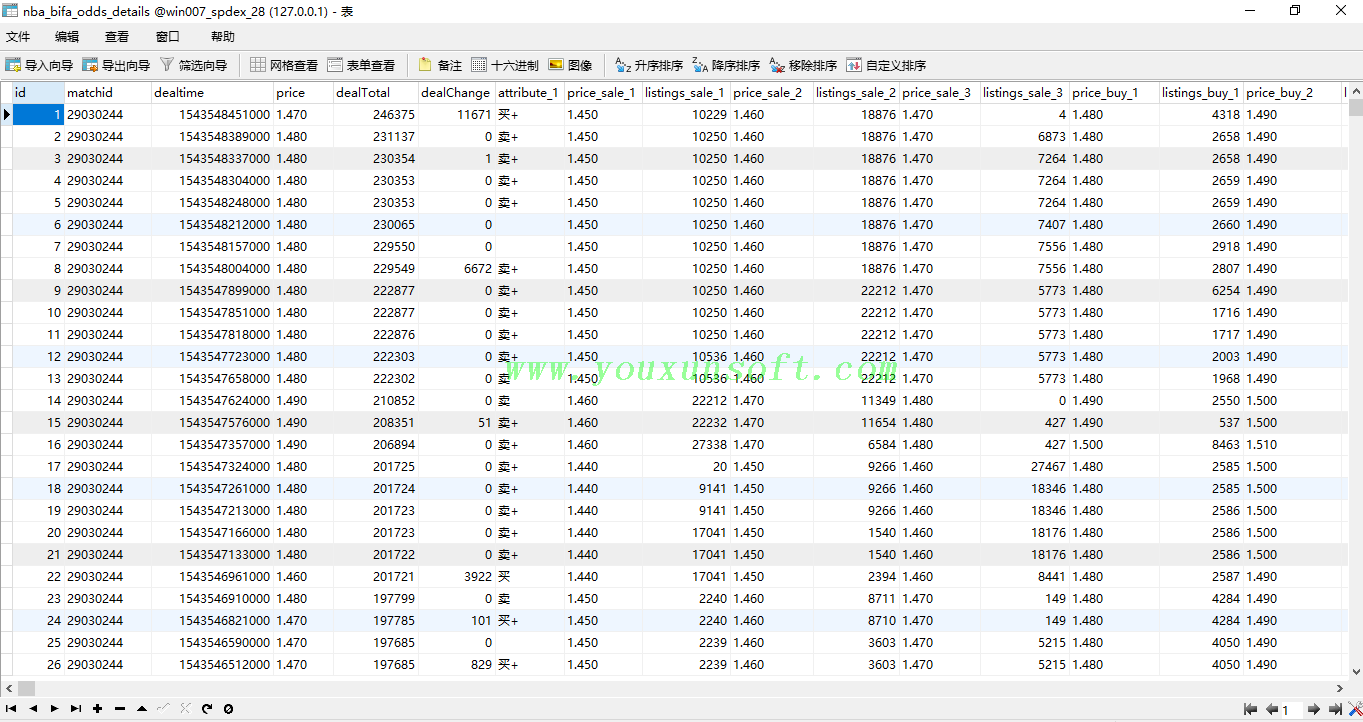Open the Export Wizard (导出向导) tool
This screenshot has height=722, width=1363.
pos(116,65)
